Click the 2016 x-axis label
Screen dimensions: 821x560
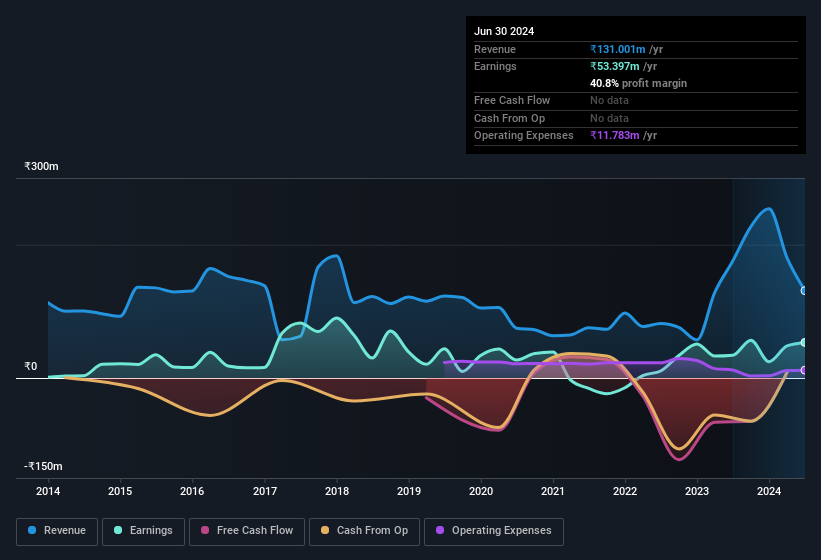[192, 491]
